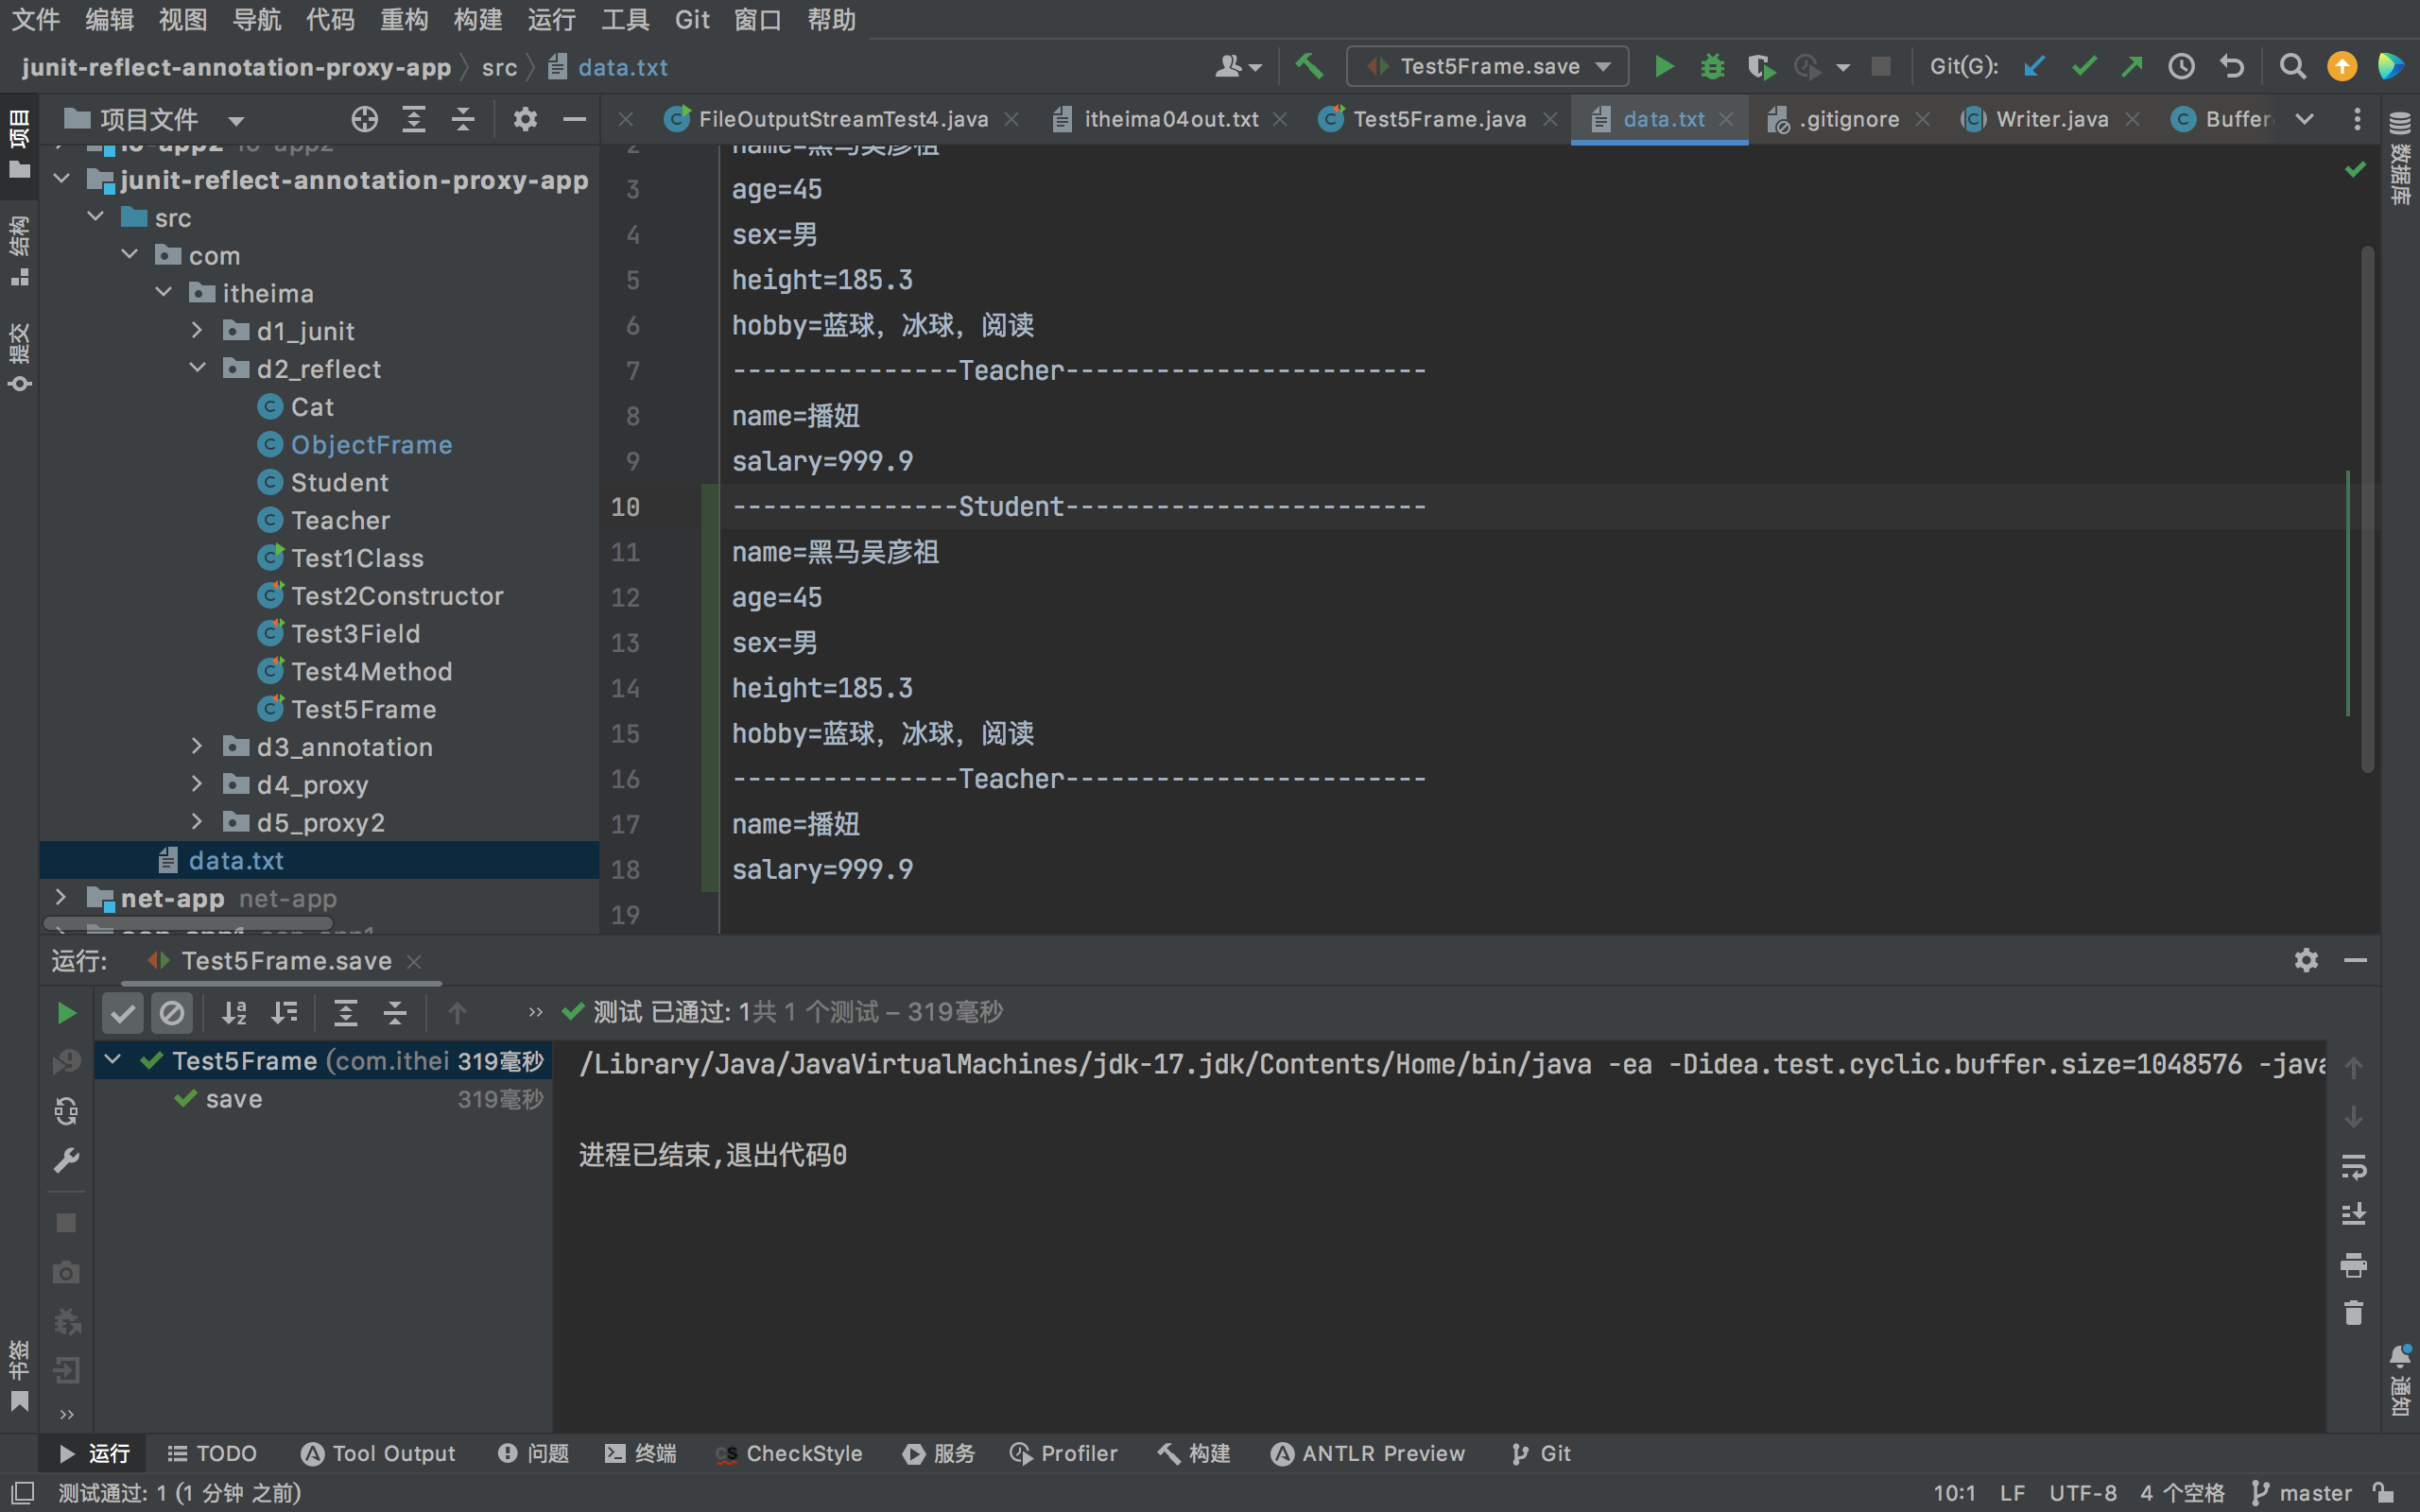Click the editor vertical scrollbar
This screenshot has height=1512, width=2420.
coord(2367,500)
